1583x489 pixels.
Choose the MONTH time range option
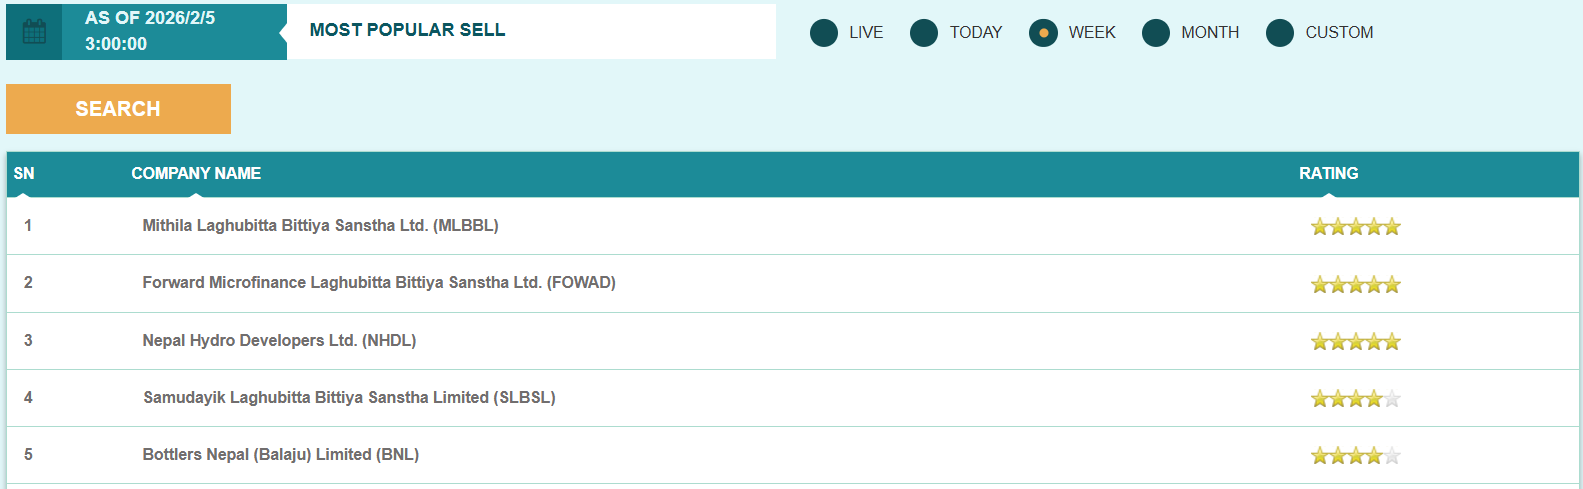(x=1156, y=33)
